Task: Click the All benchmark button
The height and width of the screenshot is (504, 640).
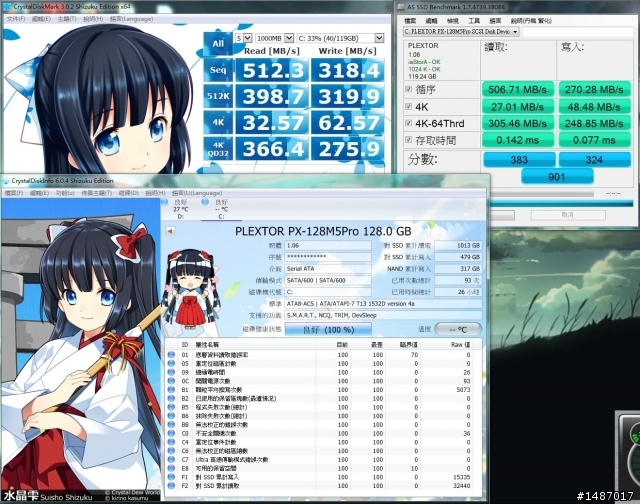Action: (218, 43)
